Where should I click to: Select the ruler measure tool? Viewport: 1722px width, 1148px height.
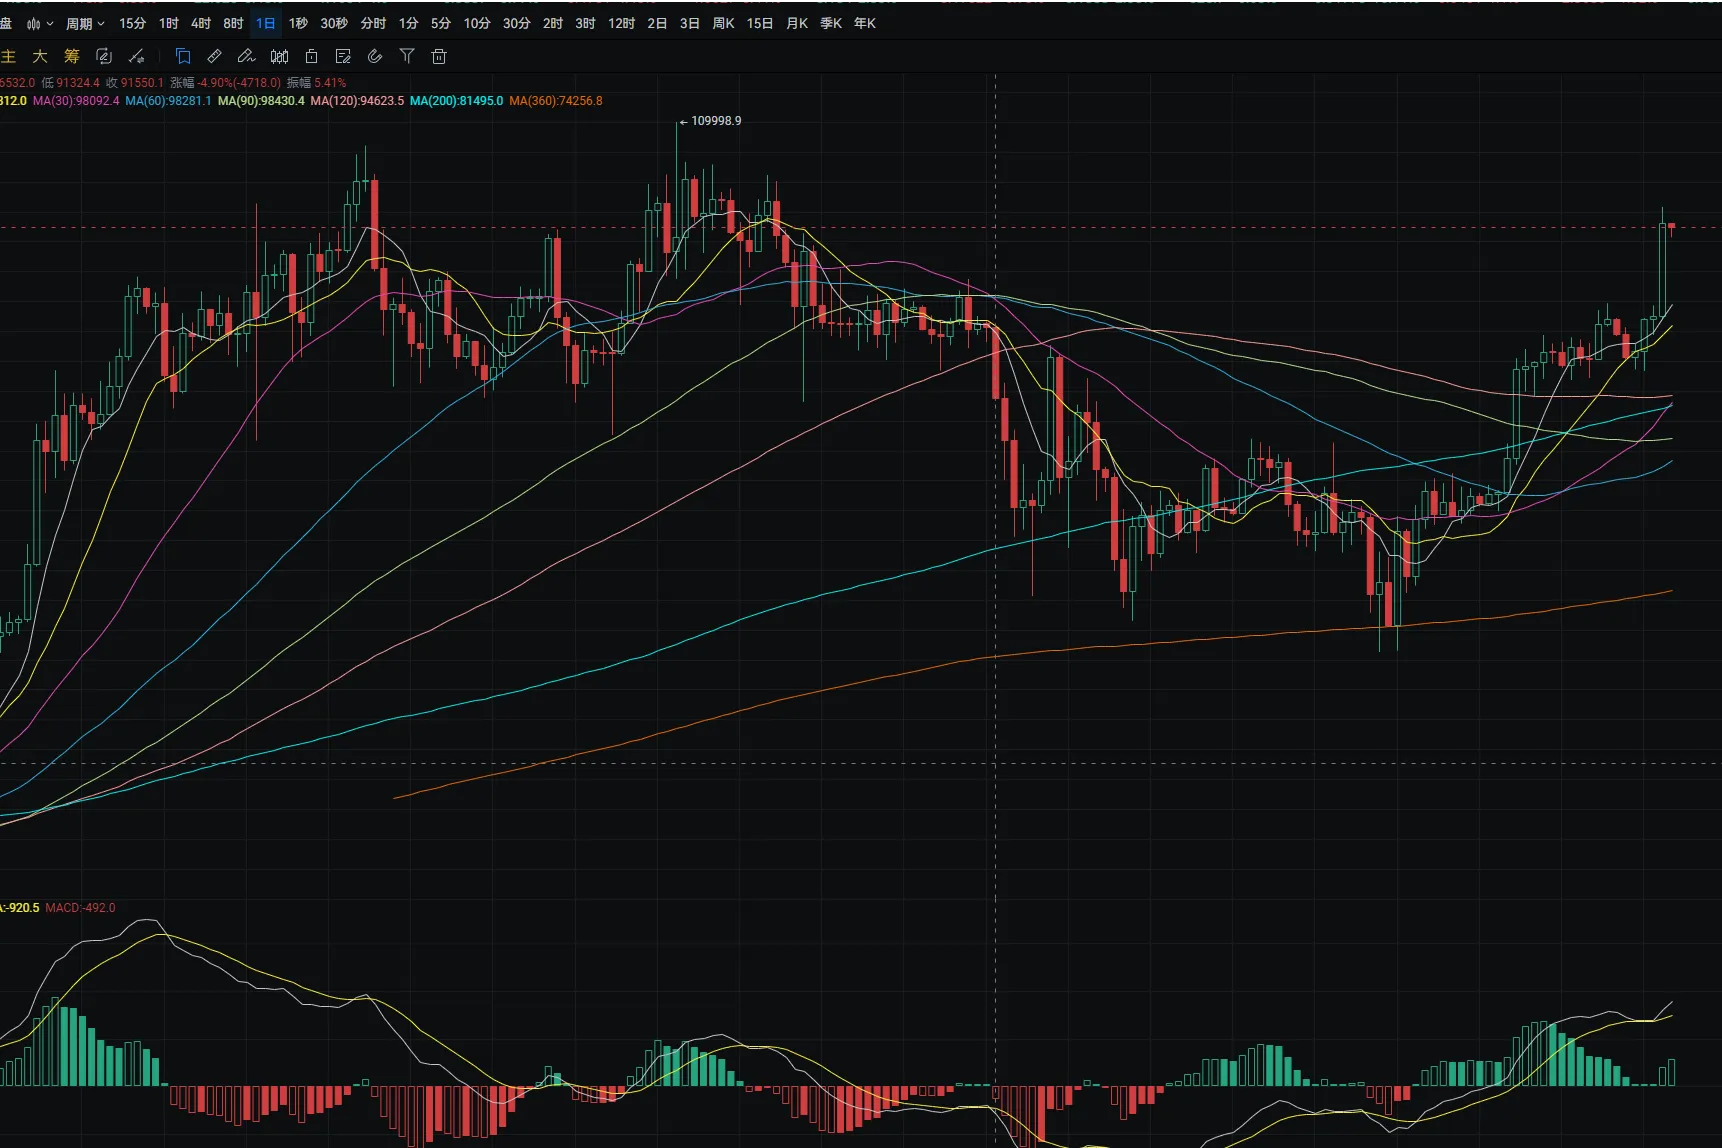point(214,56)
